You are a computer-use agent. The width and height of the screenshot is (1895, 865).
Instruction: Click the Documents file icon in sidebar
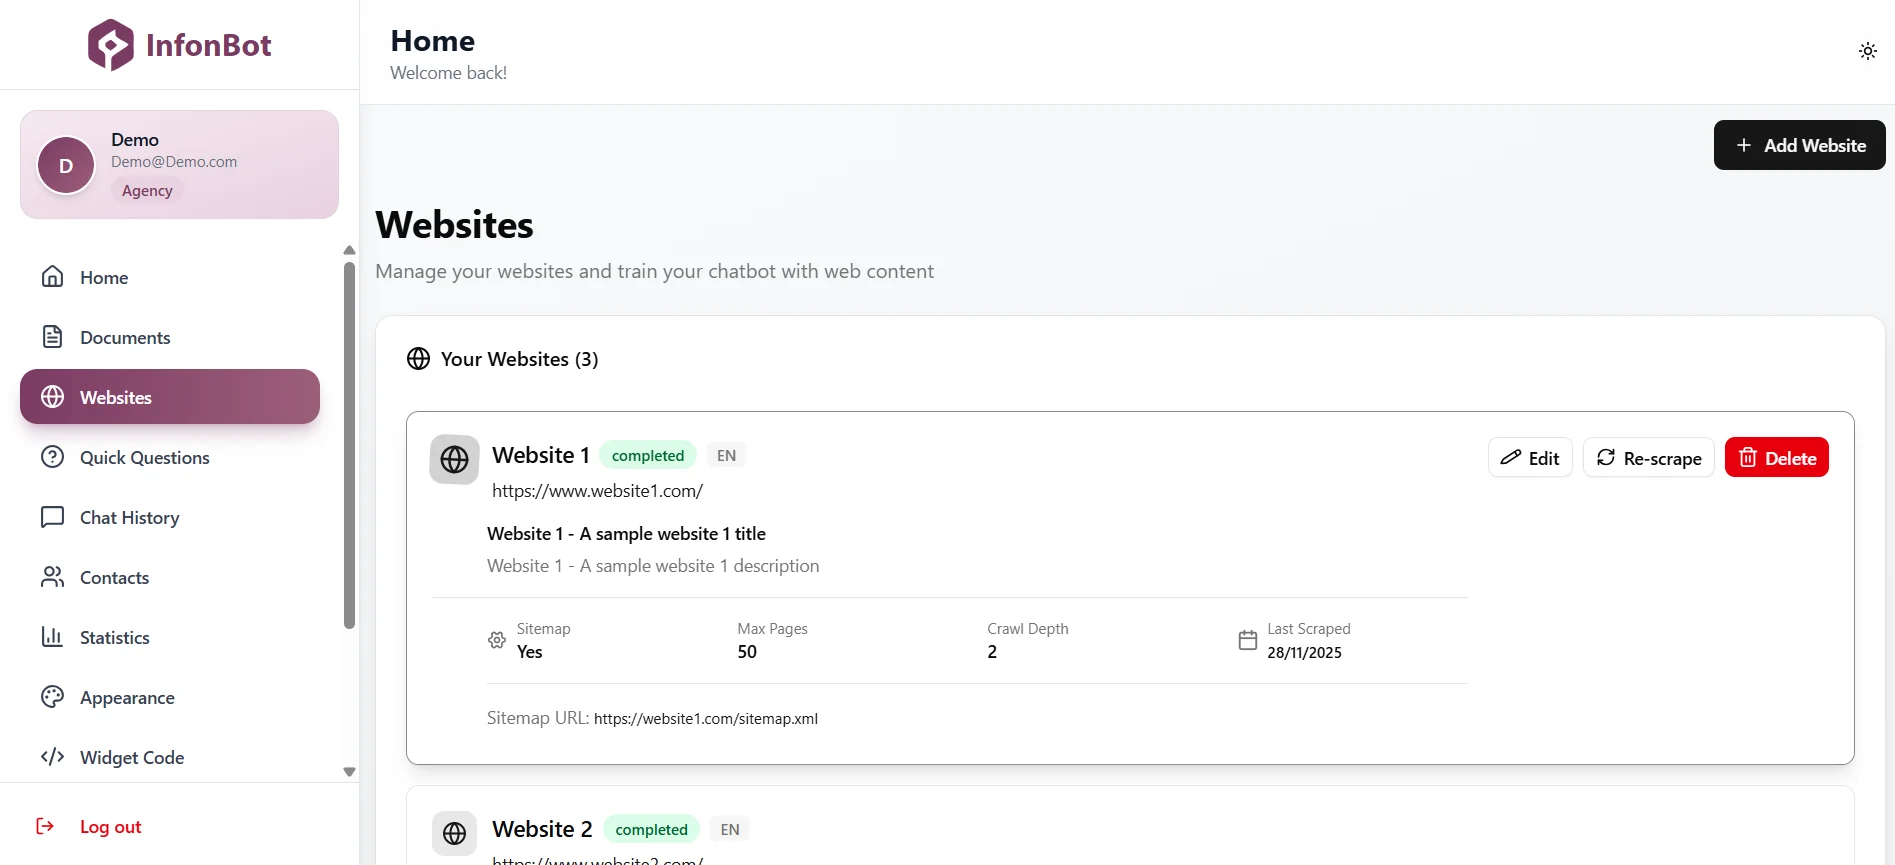tap(53, 337)
